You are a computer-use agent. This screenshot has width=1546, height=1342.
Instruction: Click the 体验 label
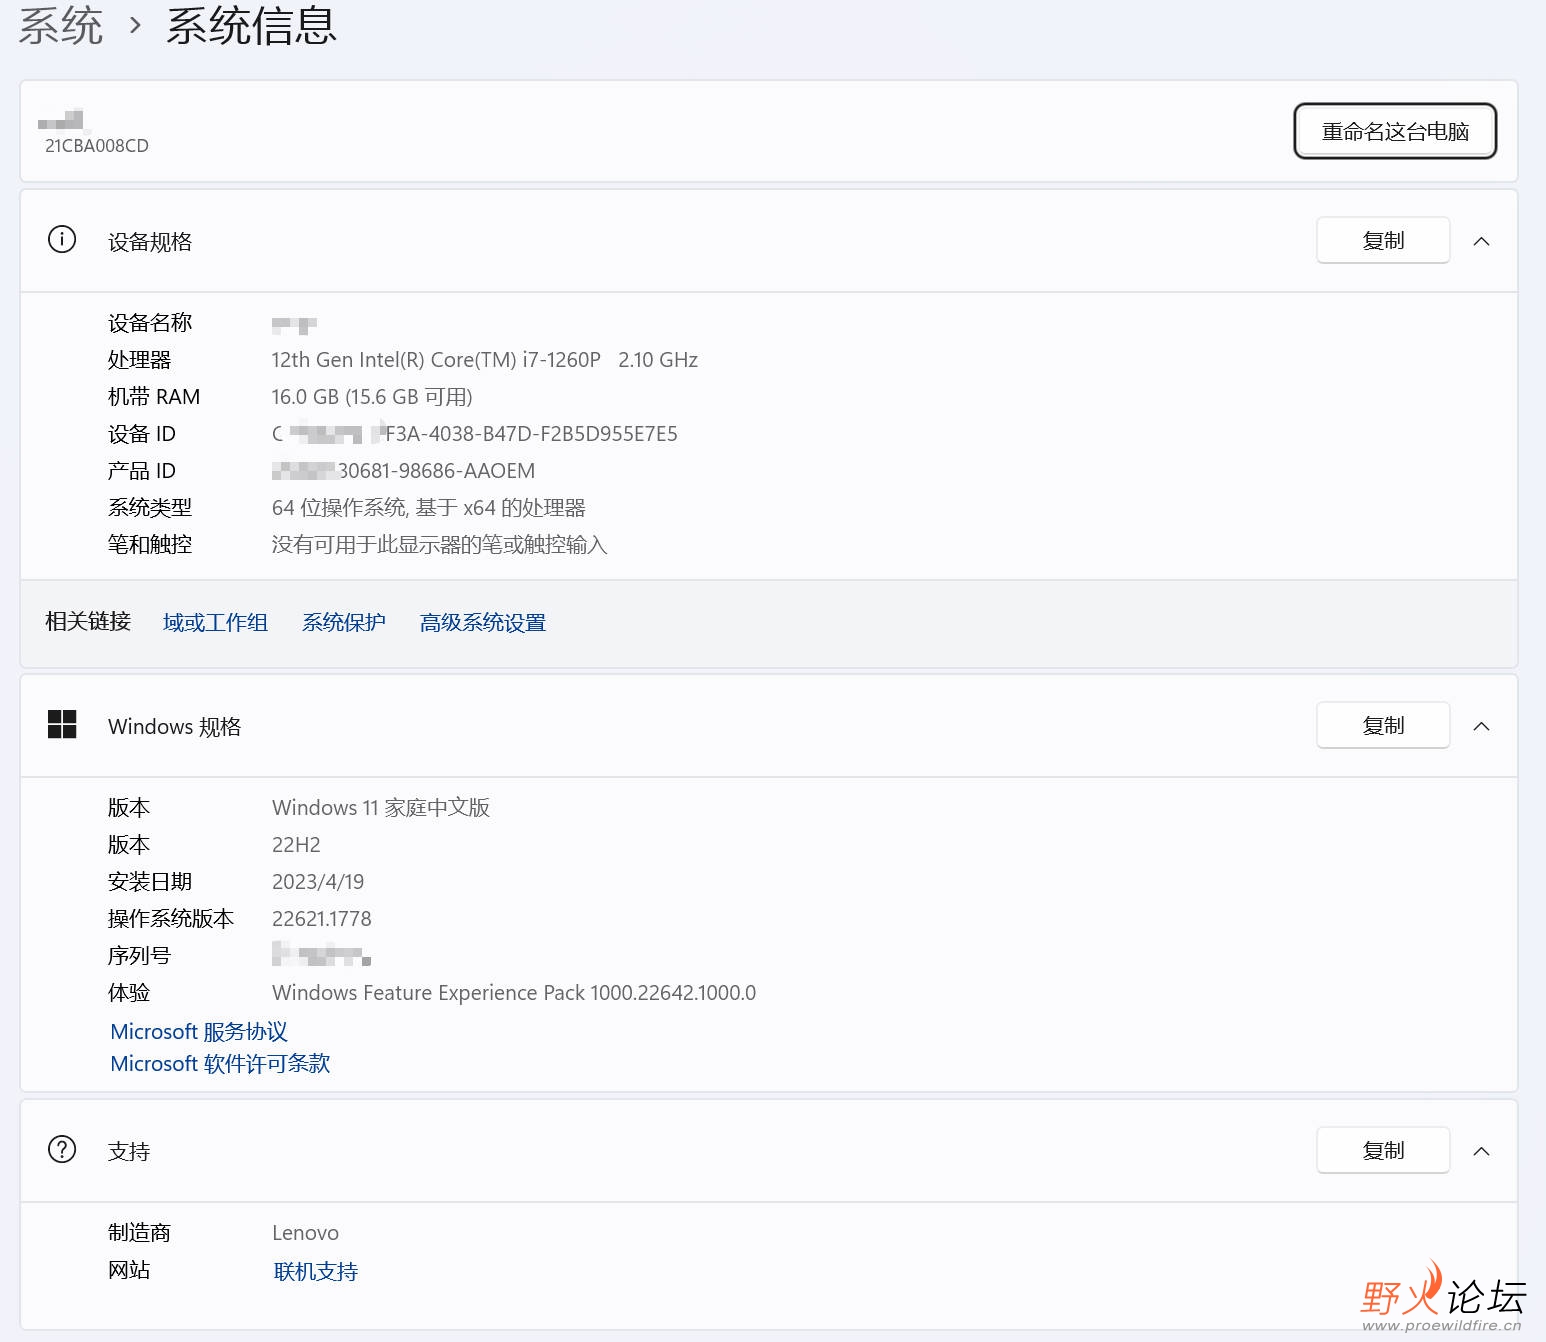pyautogui.click(x=129, y=992)
